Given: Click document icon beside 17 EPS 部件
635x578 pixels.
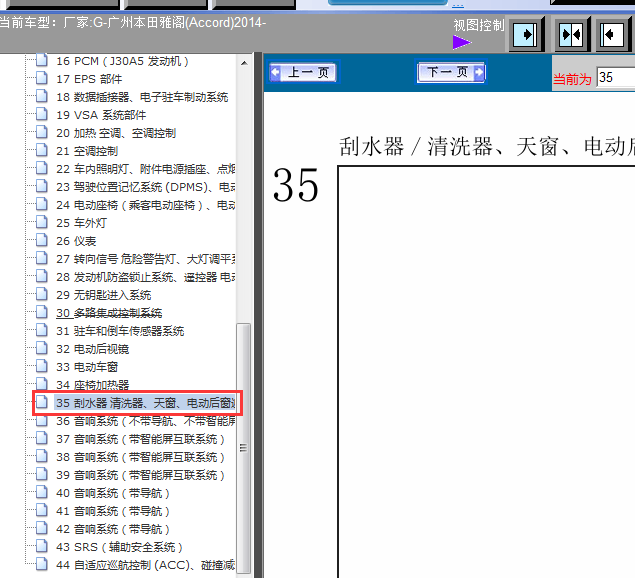Looking at the screenshot, I should pyautogui.click(x=42, y=78).
